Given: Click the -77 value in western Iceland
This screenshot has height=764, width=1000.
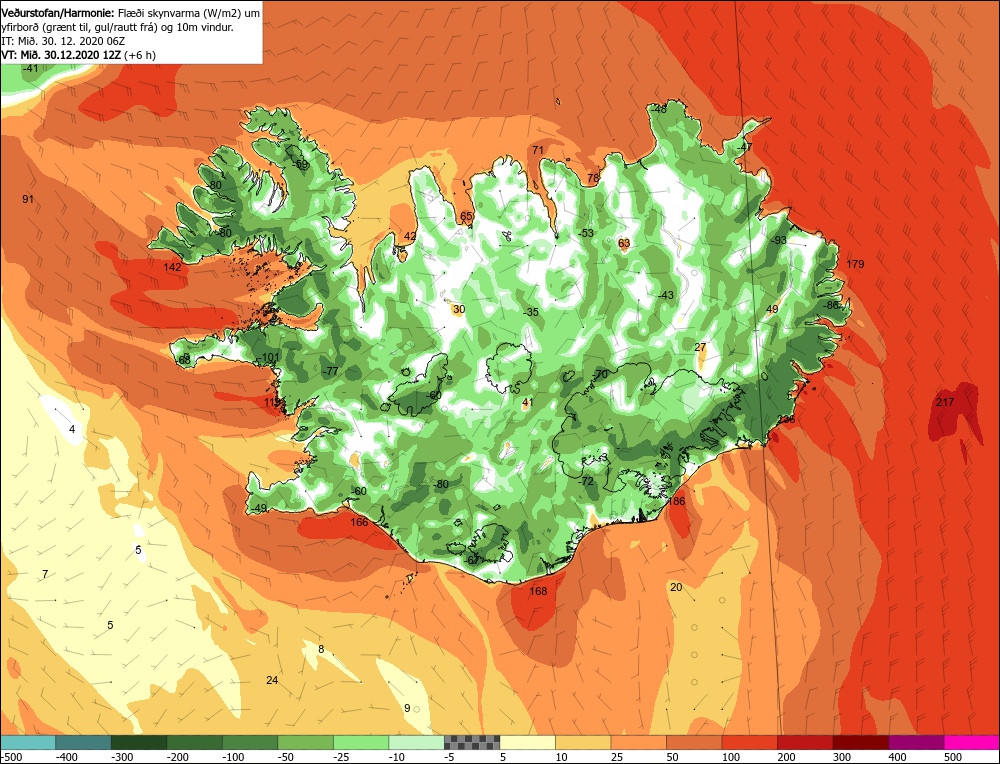Looking at the screenshot, I should tap(330, 371).
